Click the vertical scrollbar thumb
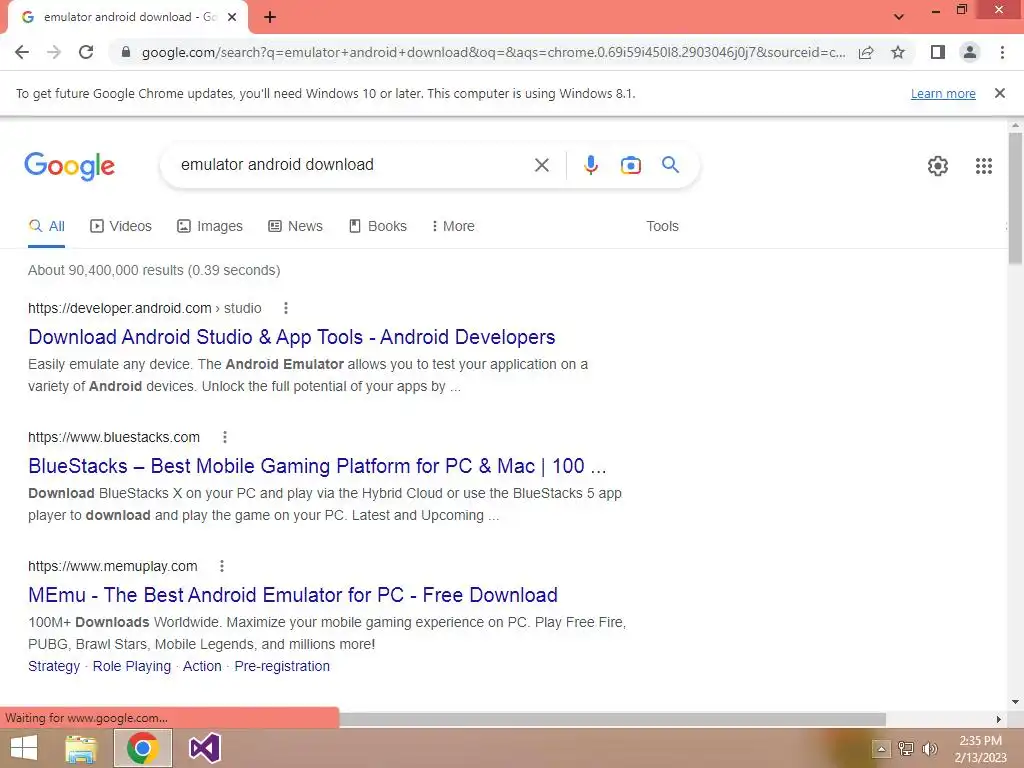 pos(1015,197)
